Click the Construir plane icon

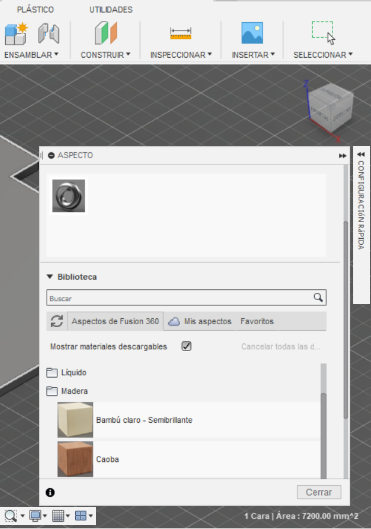point(106,33)
